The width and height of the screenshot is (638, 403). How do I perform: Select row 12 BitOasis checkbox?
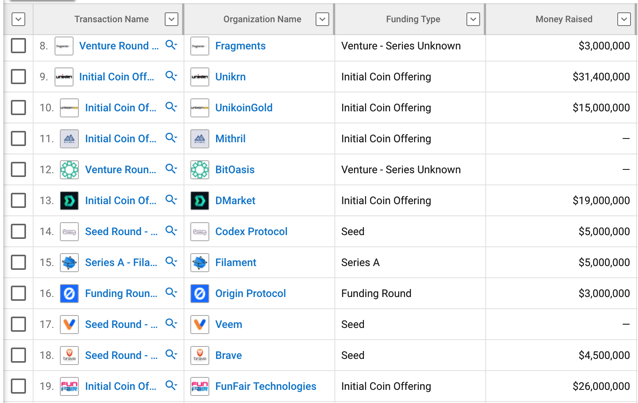[18, 169]
